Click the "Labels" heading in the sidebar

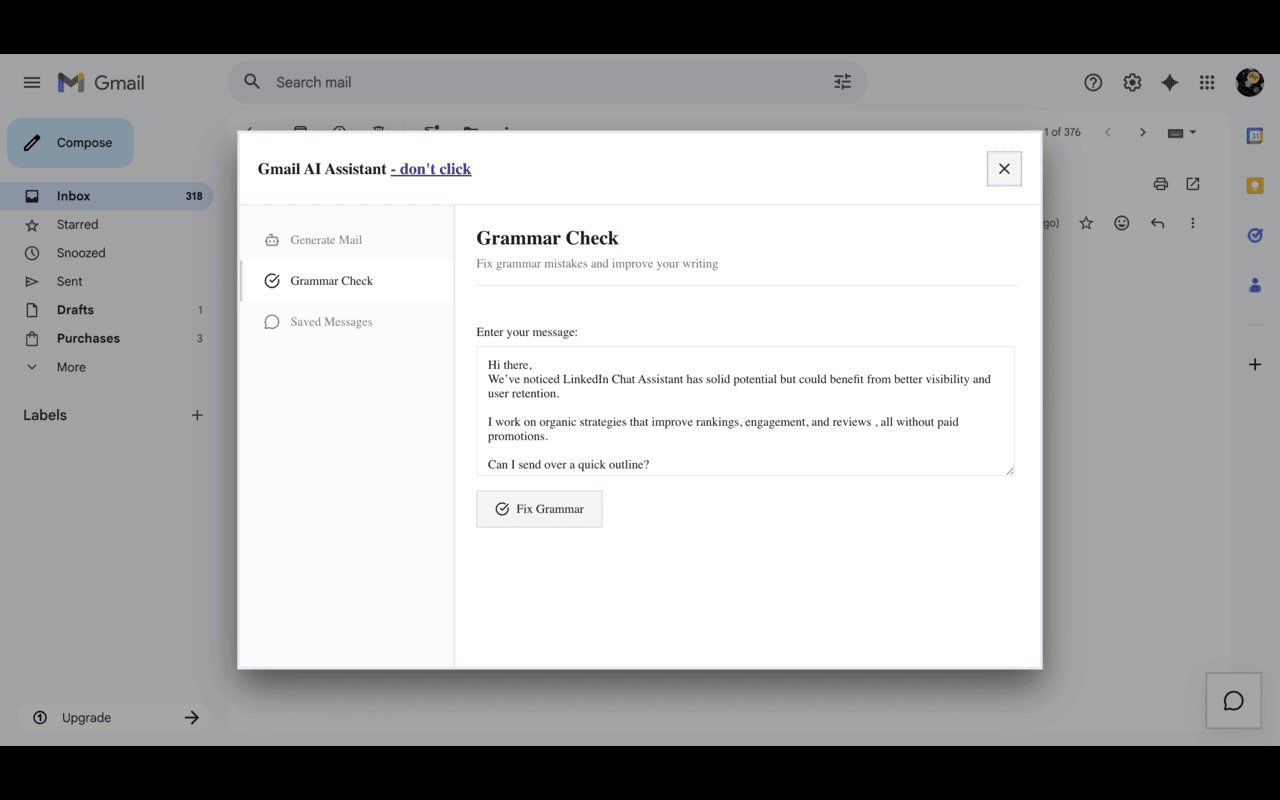[45, 415]
